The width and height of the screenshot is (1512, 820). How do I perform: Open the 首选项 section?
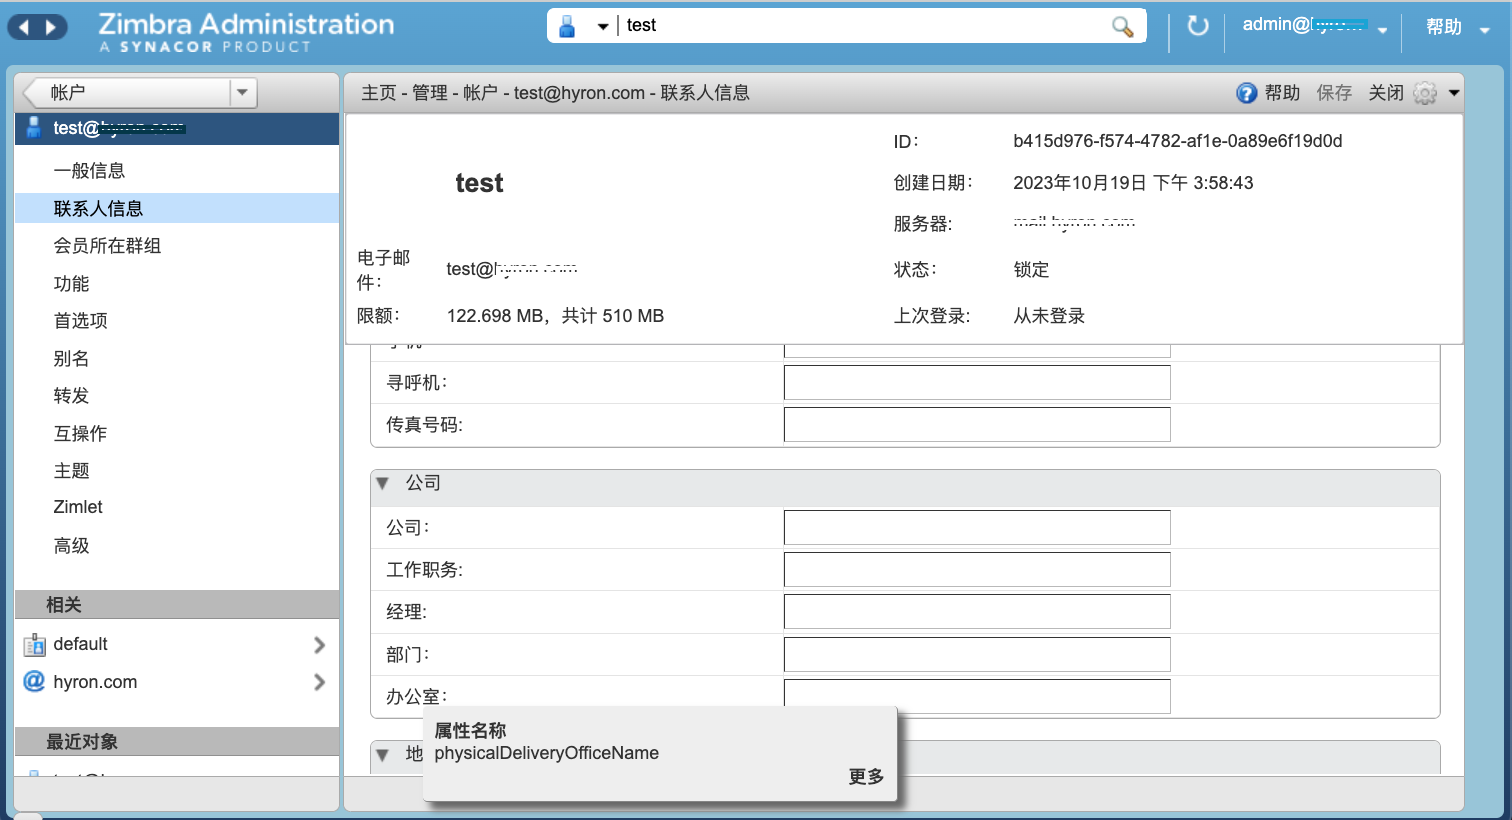tap(177, 321)
